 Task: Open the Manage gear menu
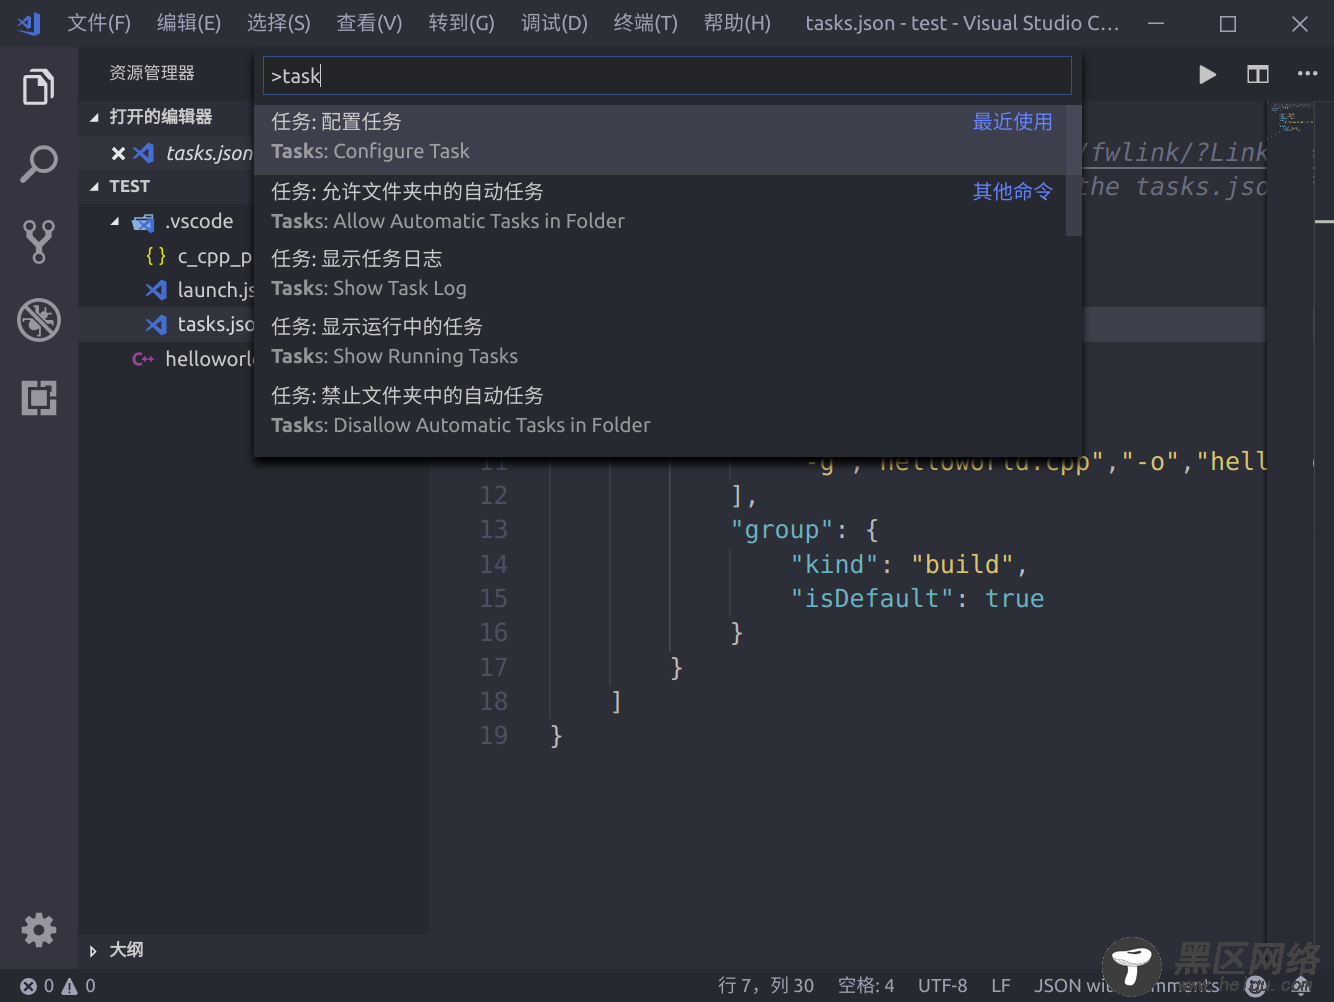coord(39,930)
